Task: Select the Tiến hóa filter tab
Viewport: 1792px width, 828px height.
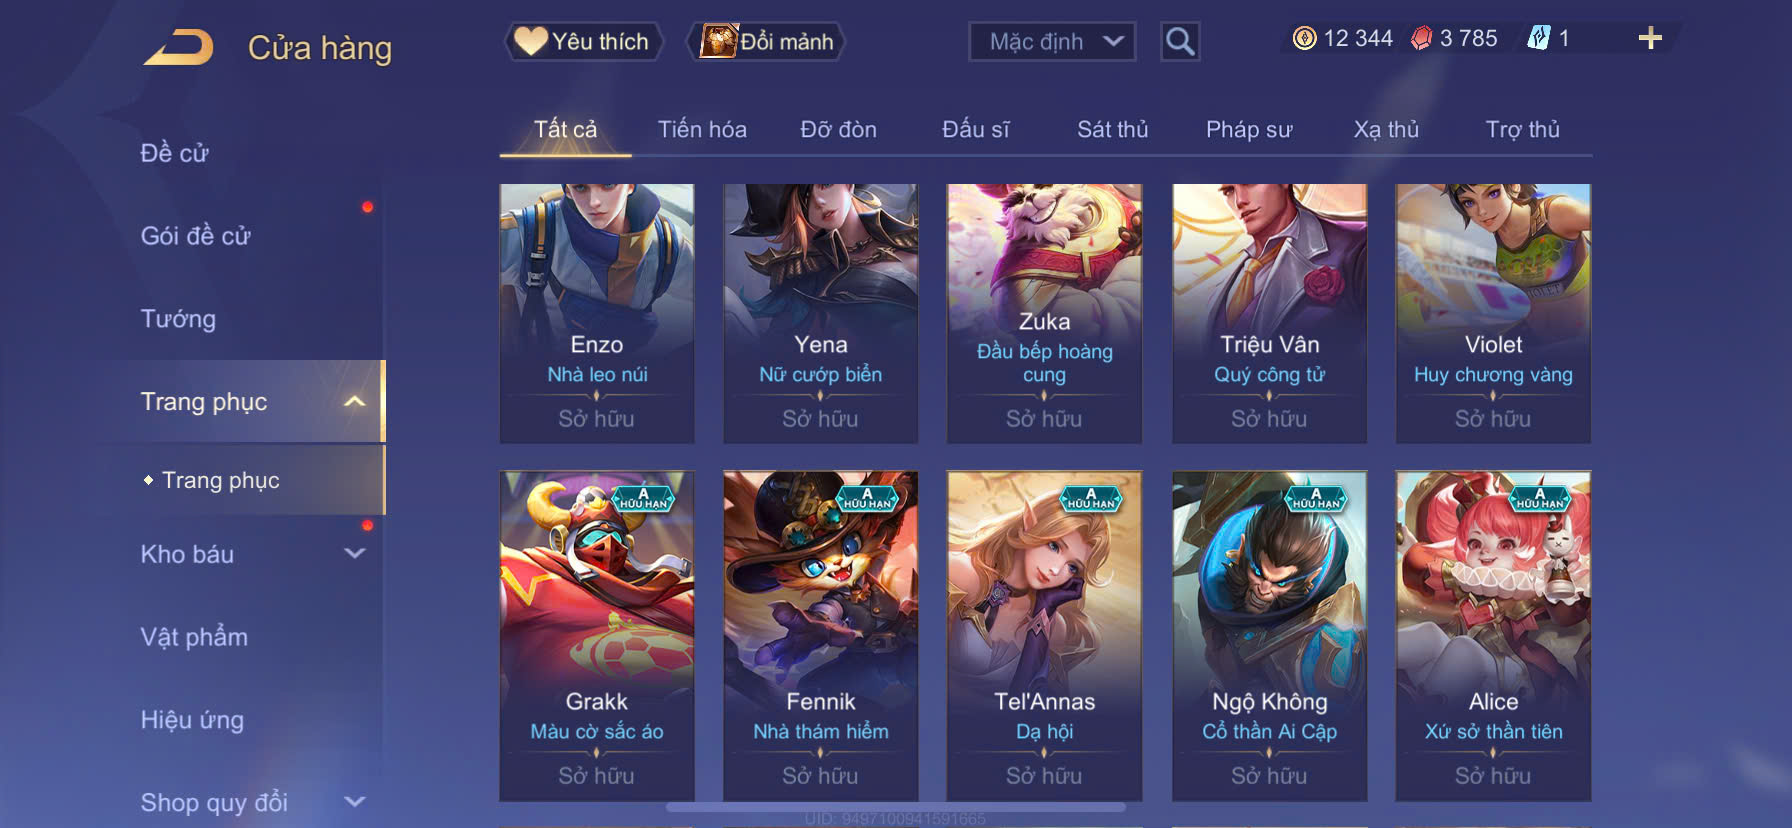Action: 702,130
